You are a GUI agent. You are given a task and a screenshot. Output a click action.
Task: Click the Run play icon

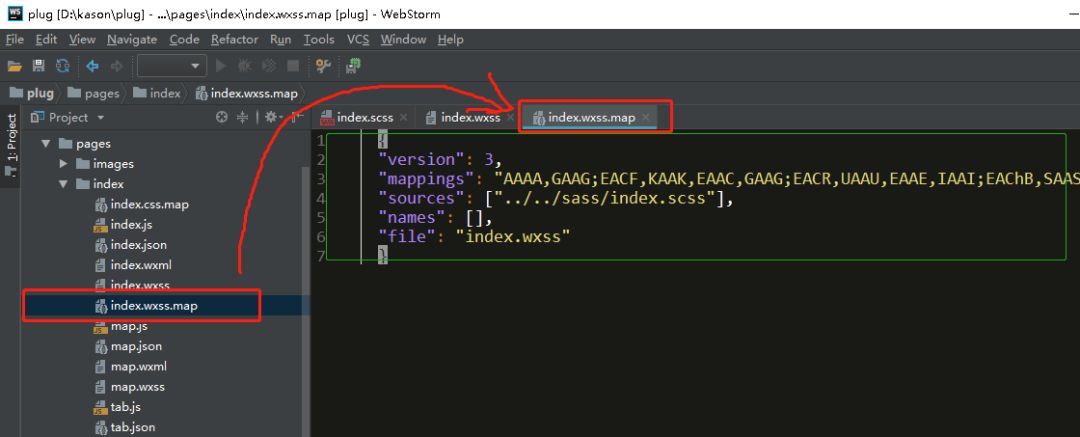tap(221, 66)
